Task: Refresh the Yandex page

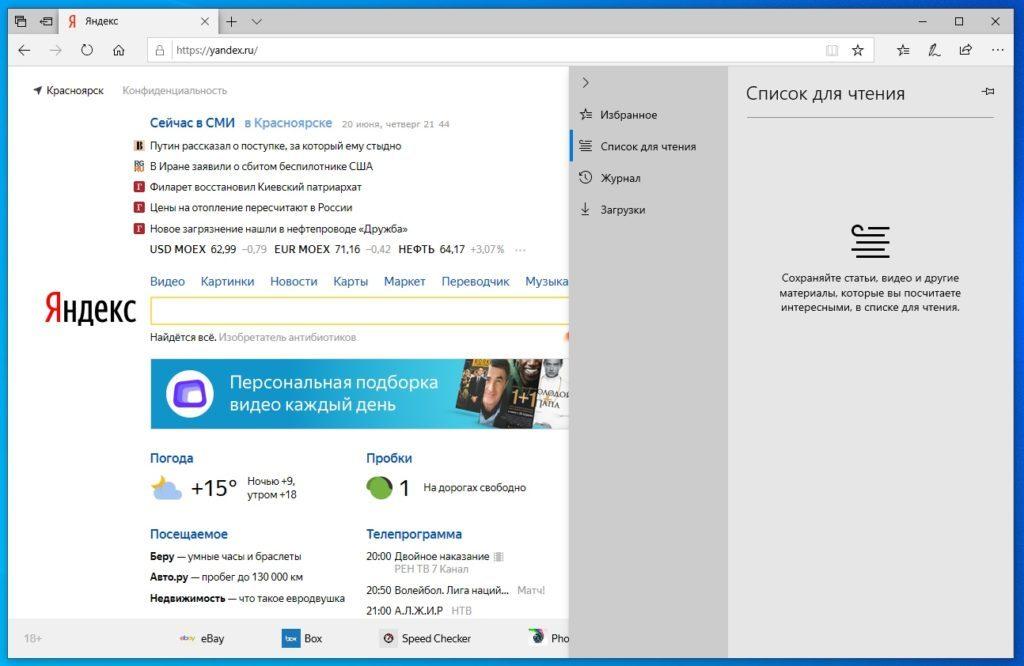Action: point(87,50)
